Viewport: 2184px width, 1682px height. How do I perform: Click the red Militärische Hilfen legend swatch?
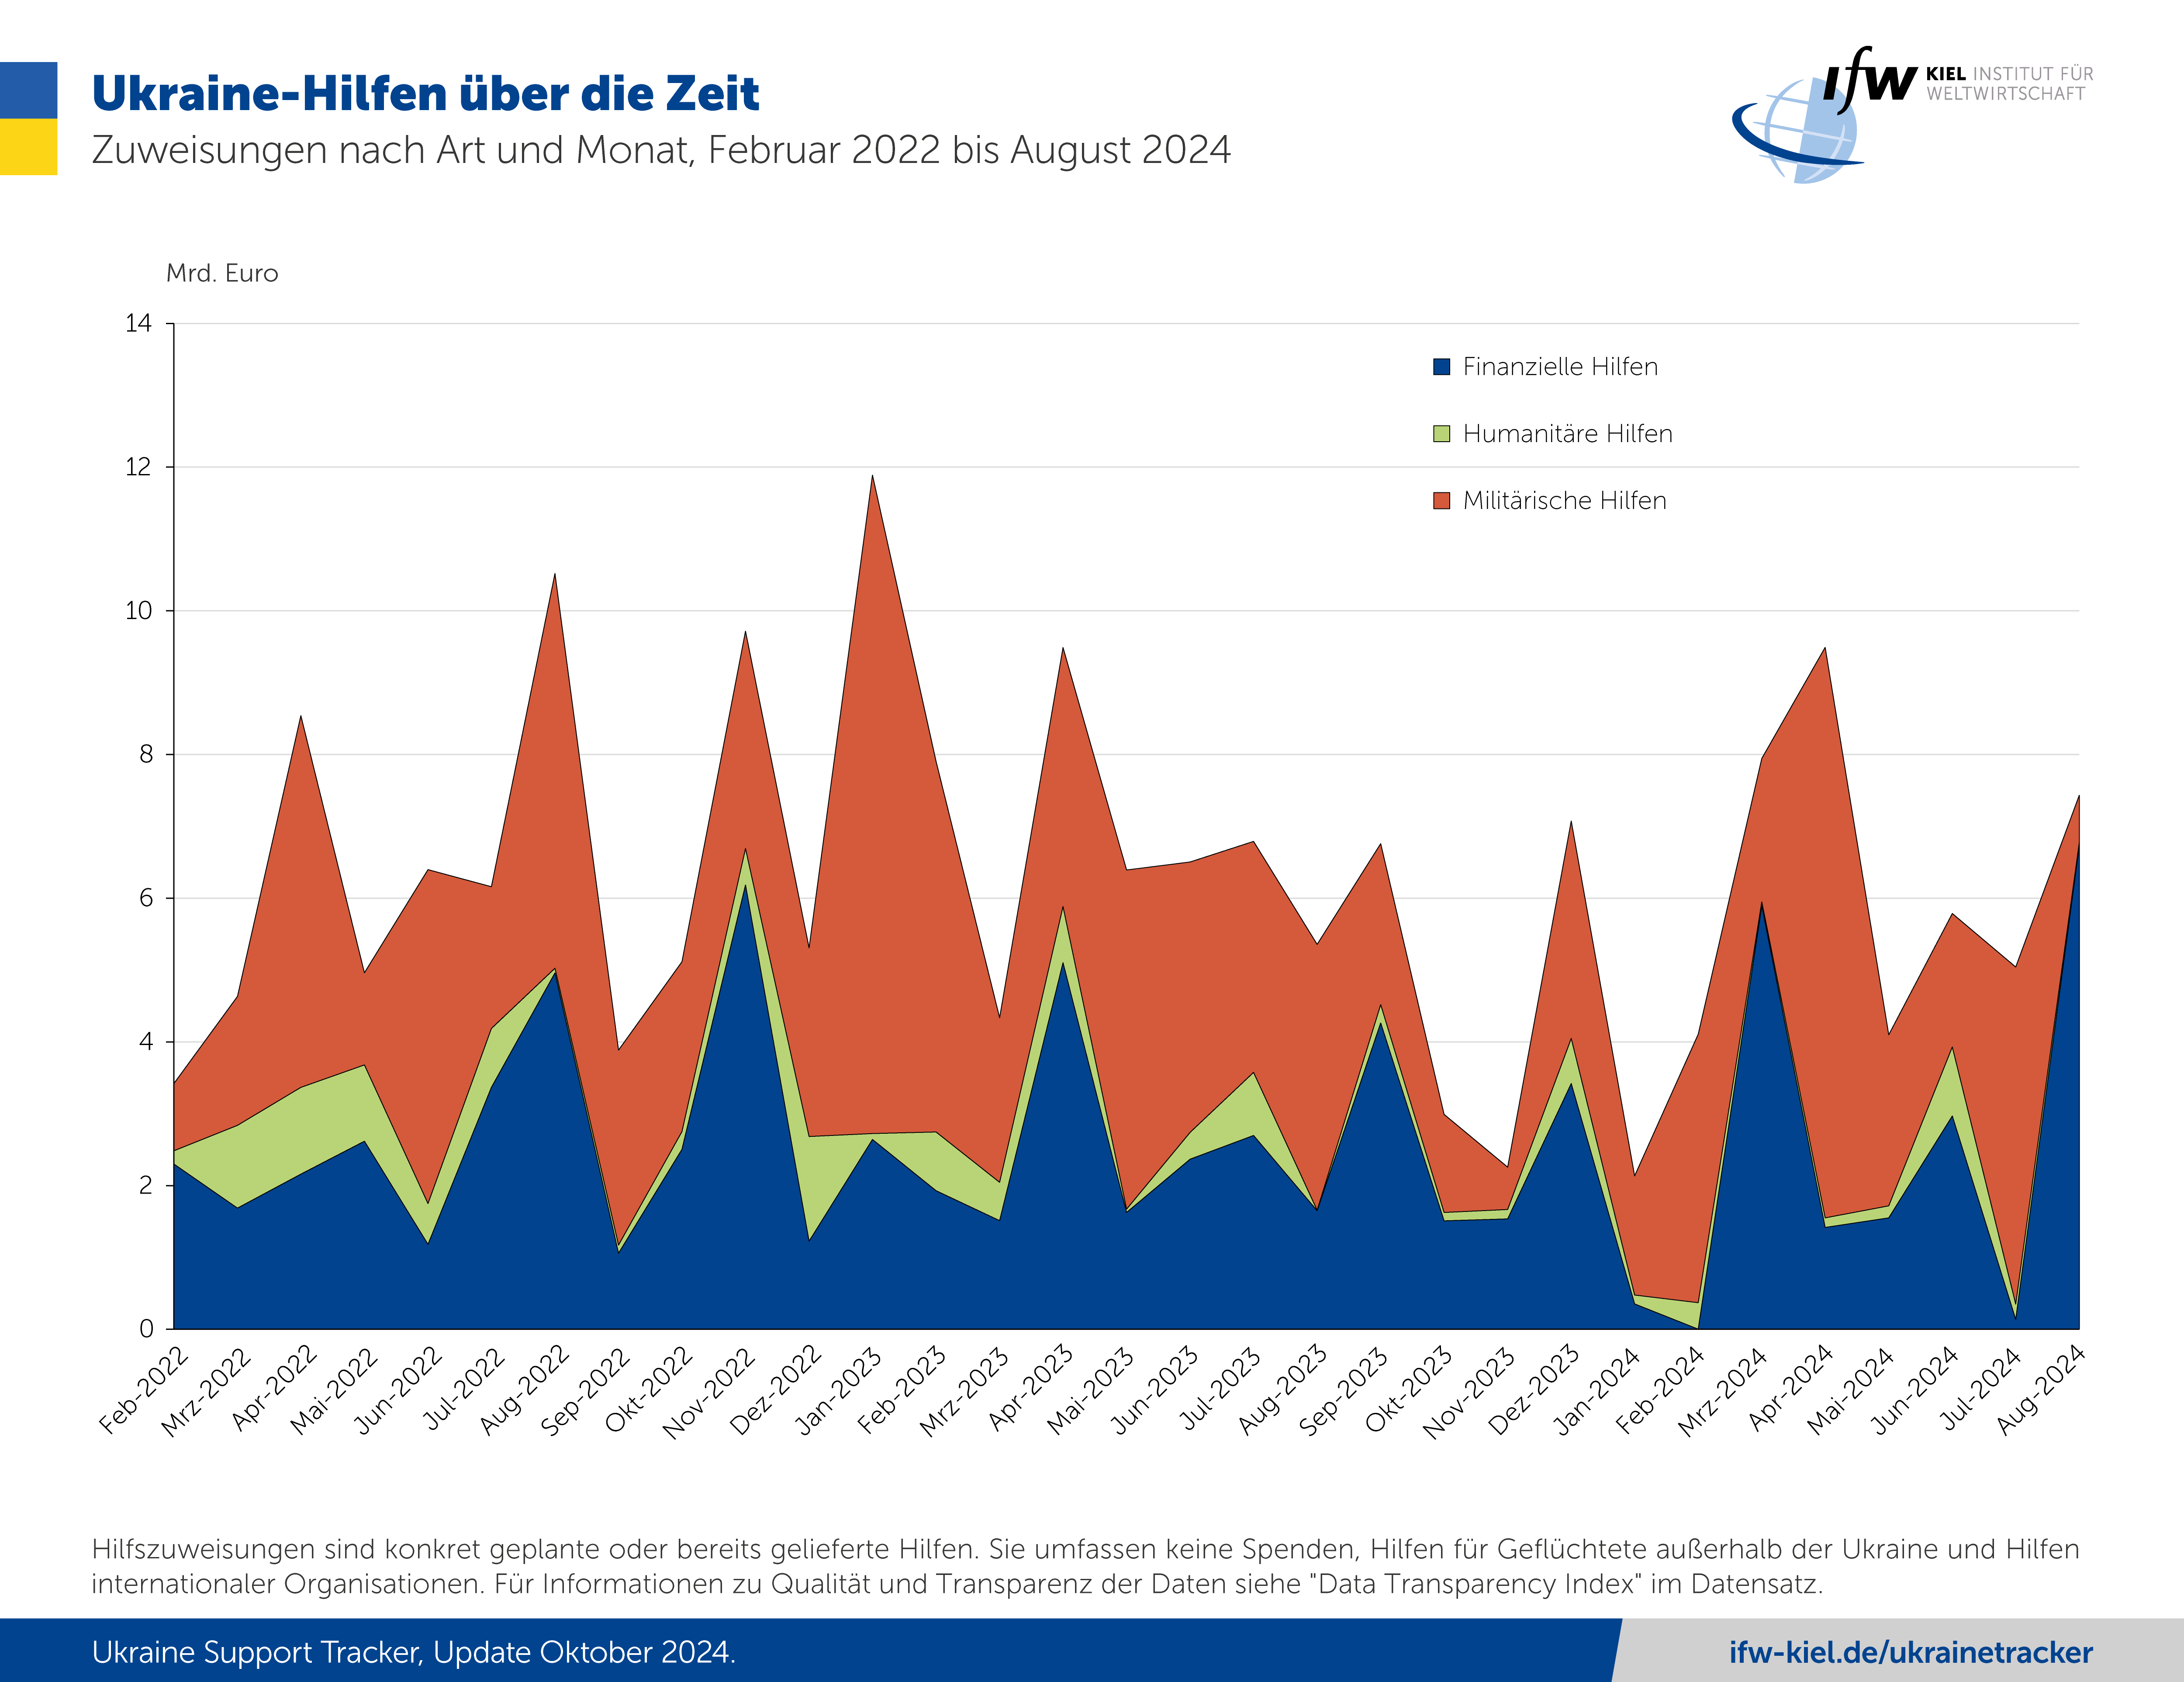[x=1441, y=501]
